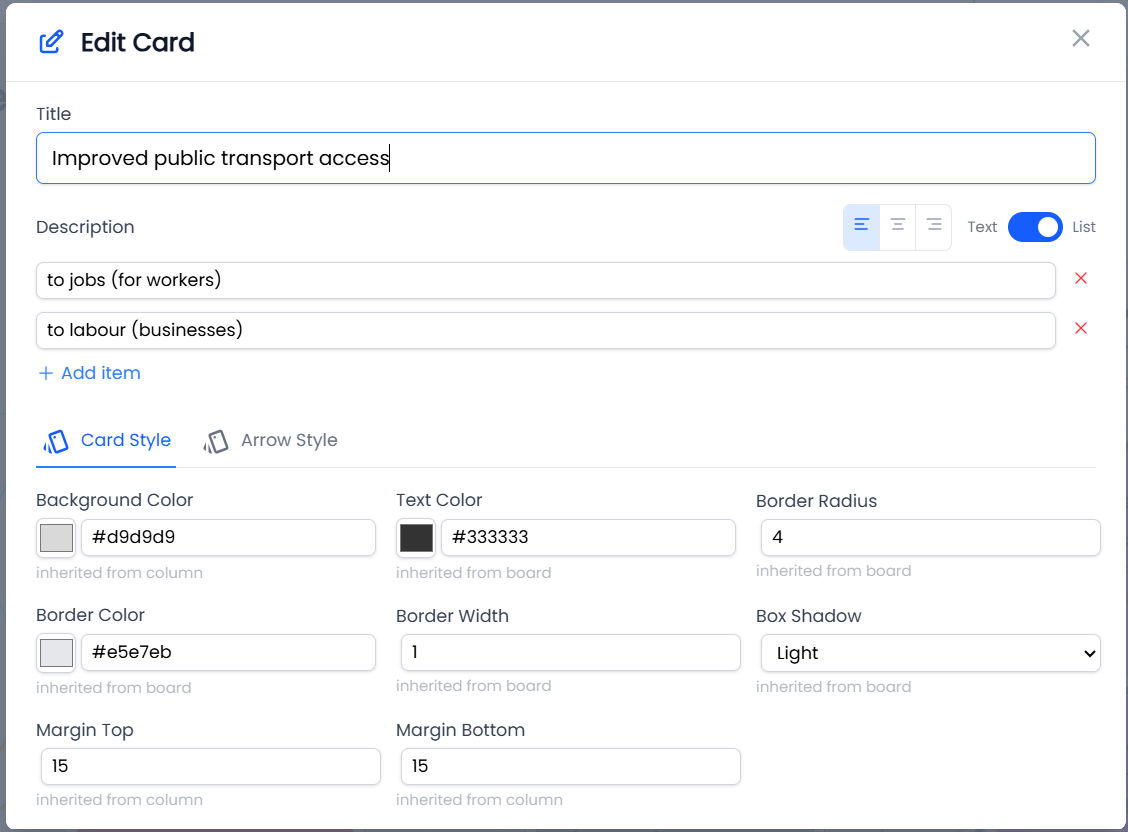This screenshot has width=1128, height=832.
Task: Focus the Border Width input
Action: pos(570,652)
